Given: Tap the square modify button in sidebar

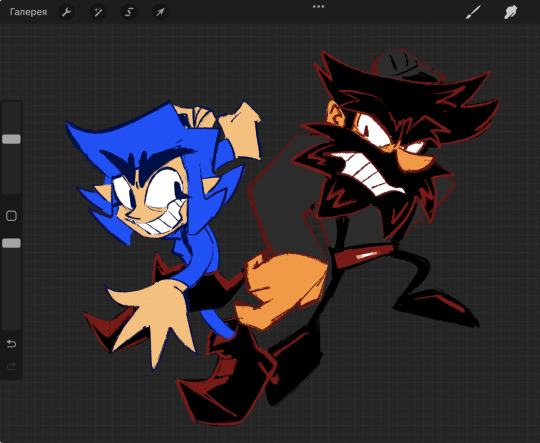Looking at the screenshot, I should coord(11,216).
